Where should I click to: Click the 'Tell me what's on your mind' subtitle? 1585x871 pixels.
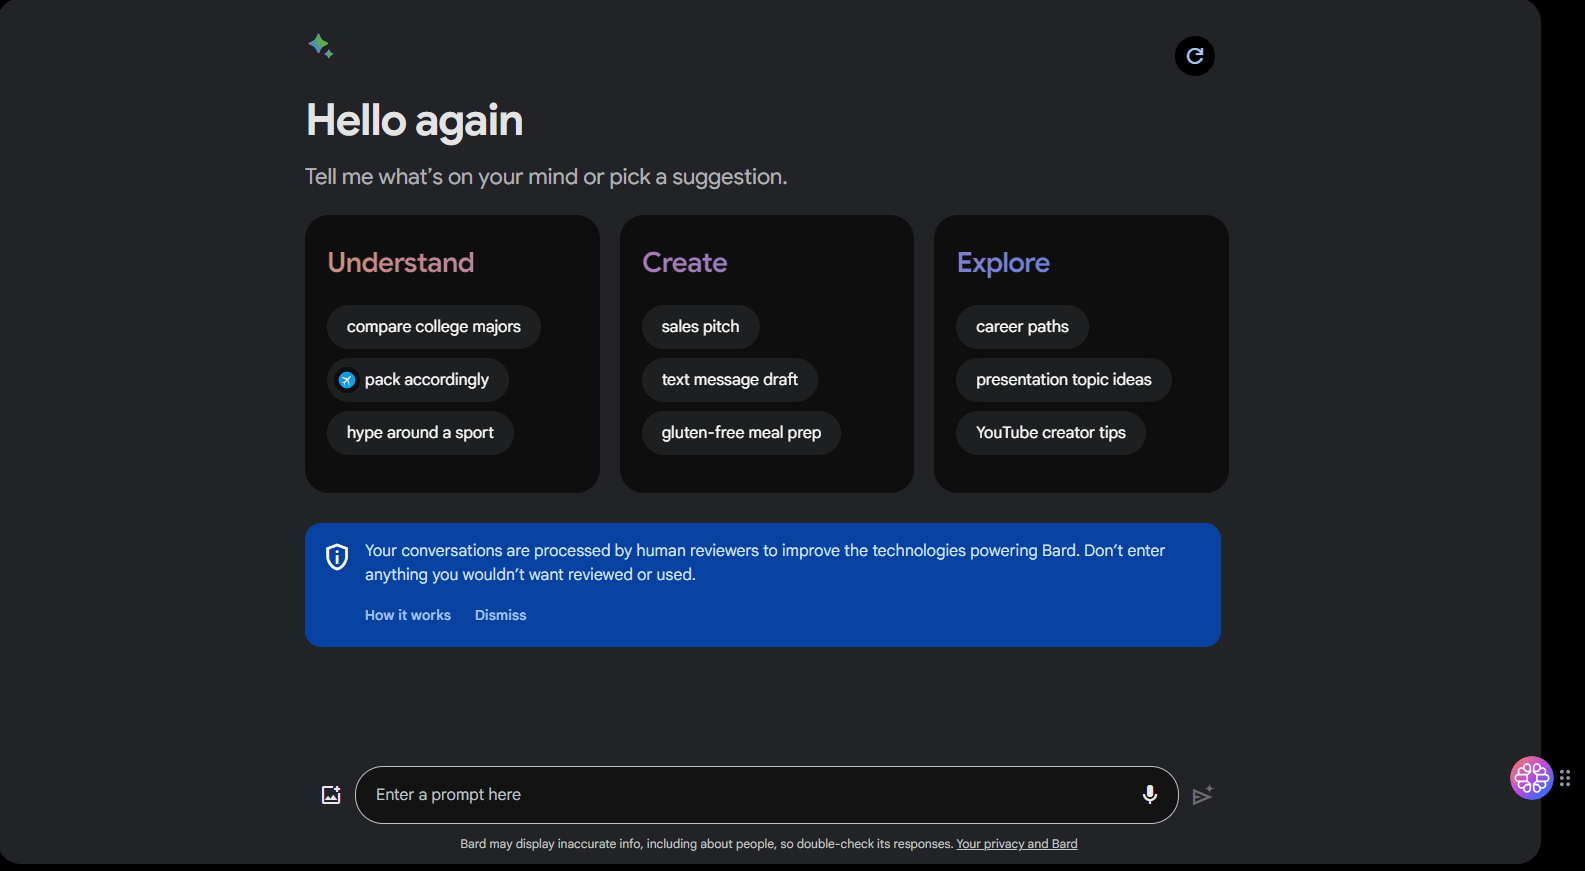pyautogui.click(x=546, y=177)
